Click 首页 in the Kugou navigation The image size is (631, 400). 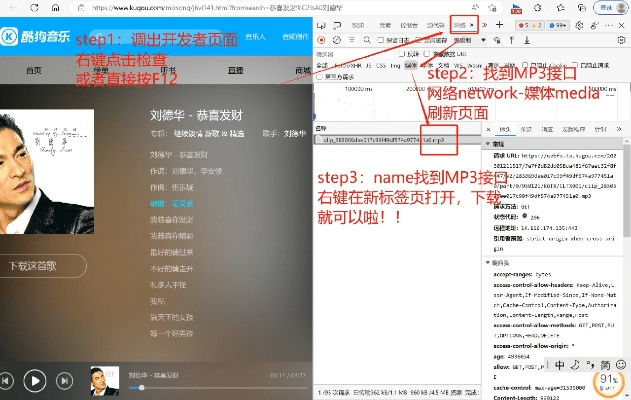point(34,70)
